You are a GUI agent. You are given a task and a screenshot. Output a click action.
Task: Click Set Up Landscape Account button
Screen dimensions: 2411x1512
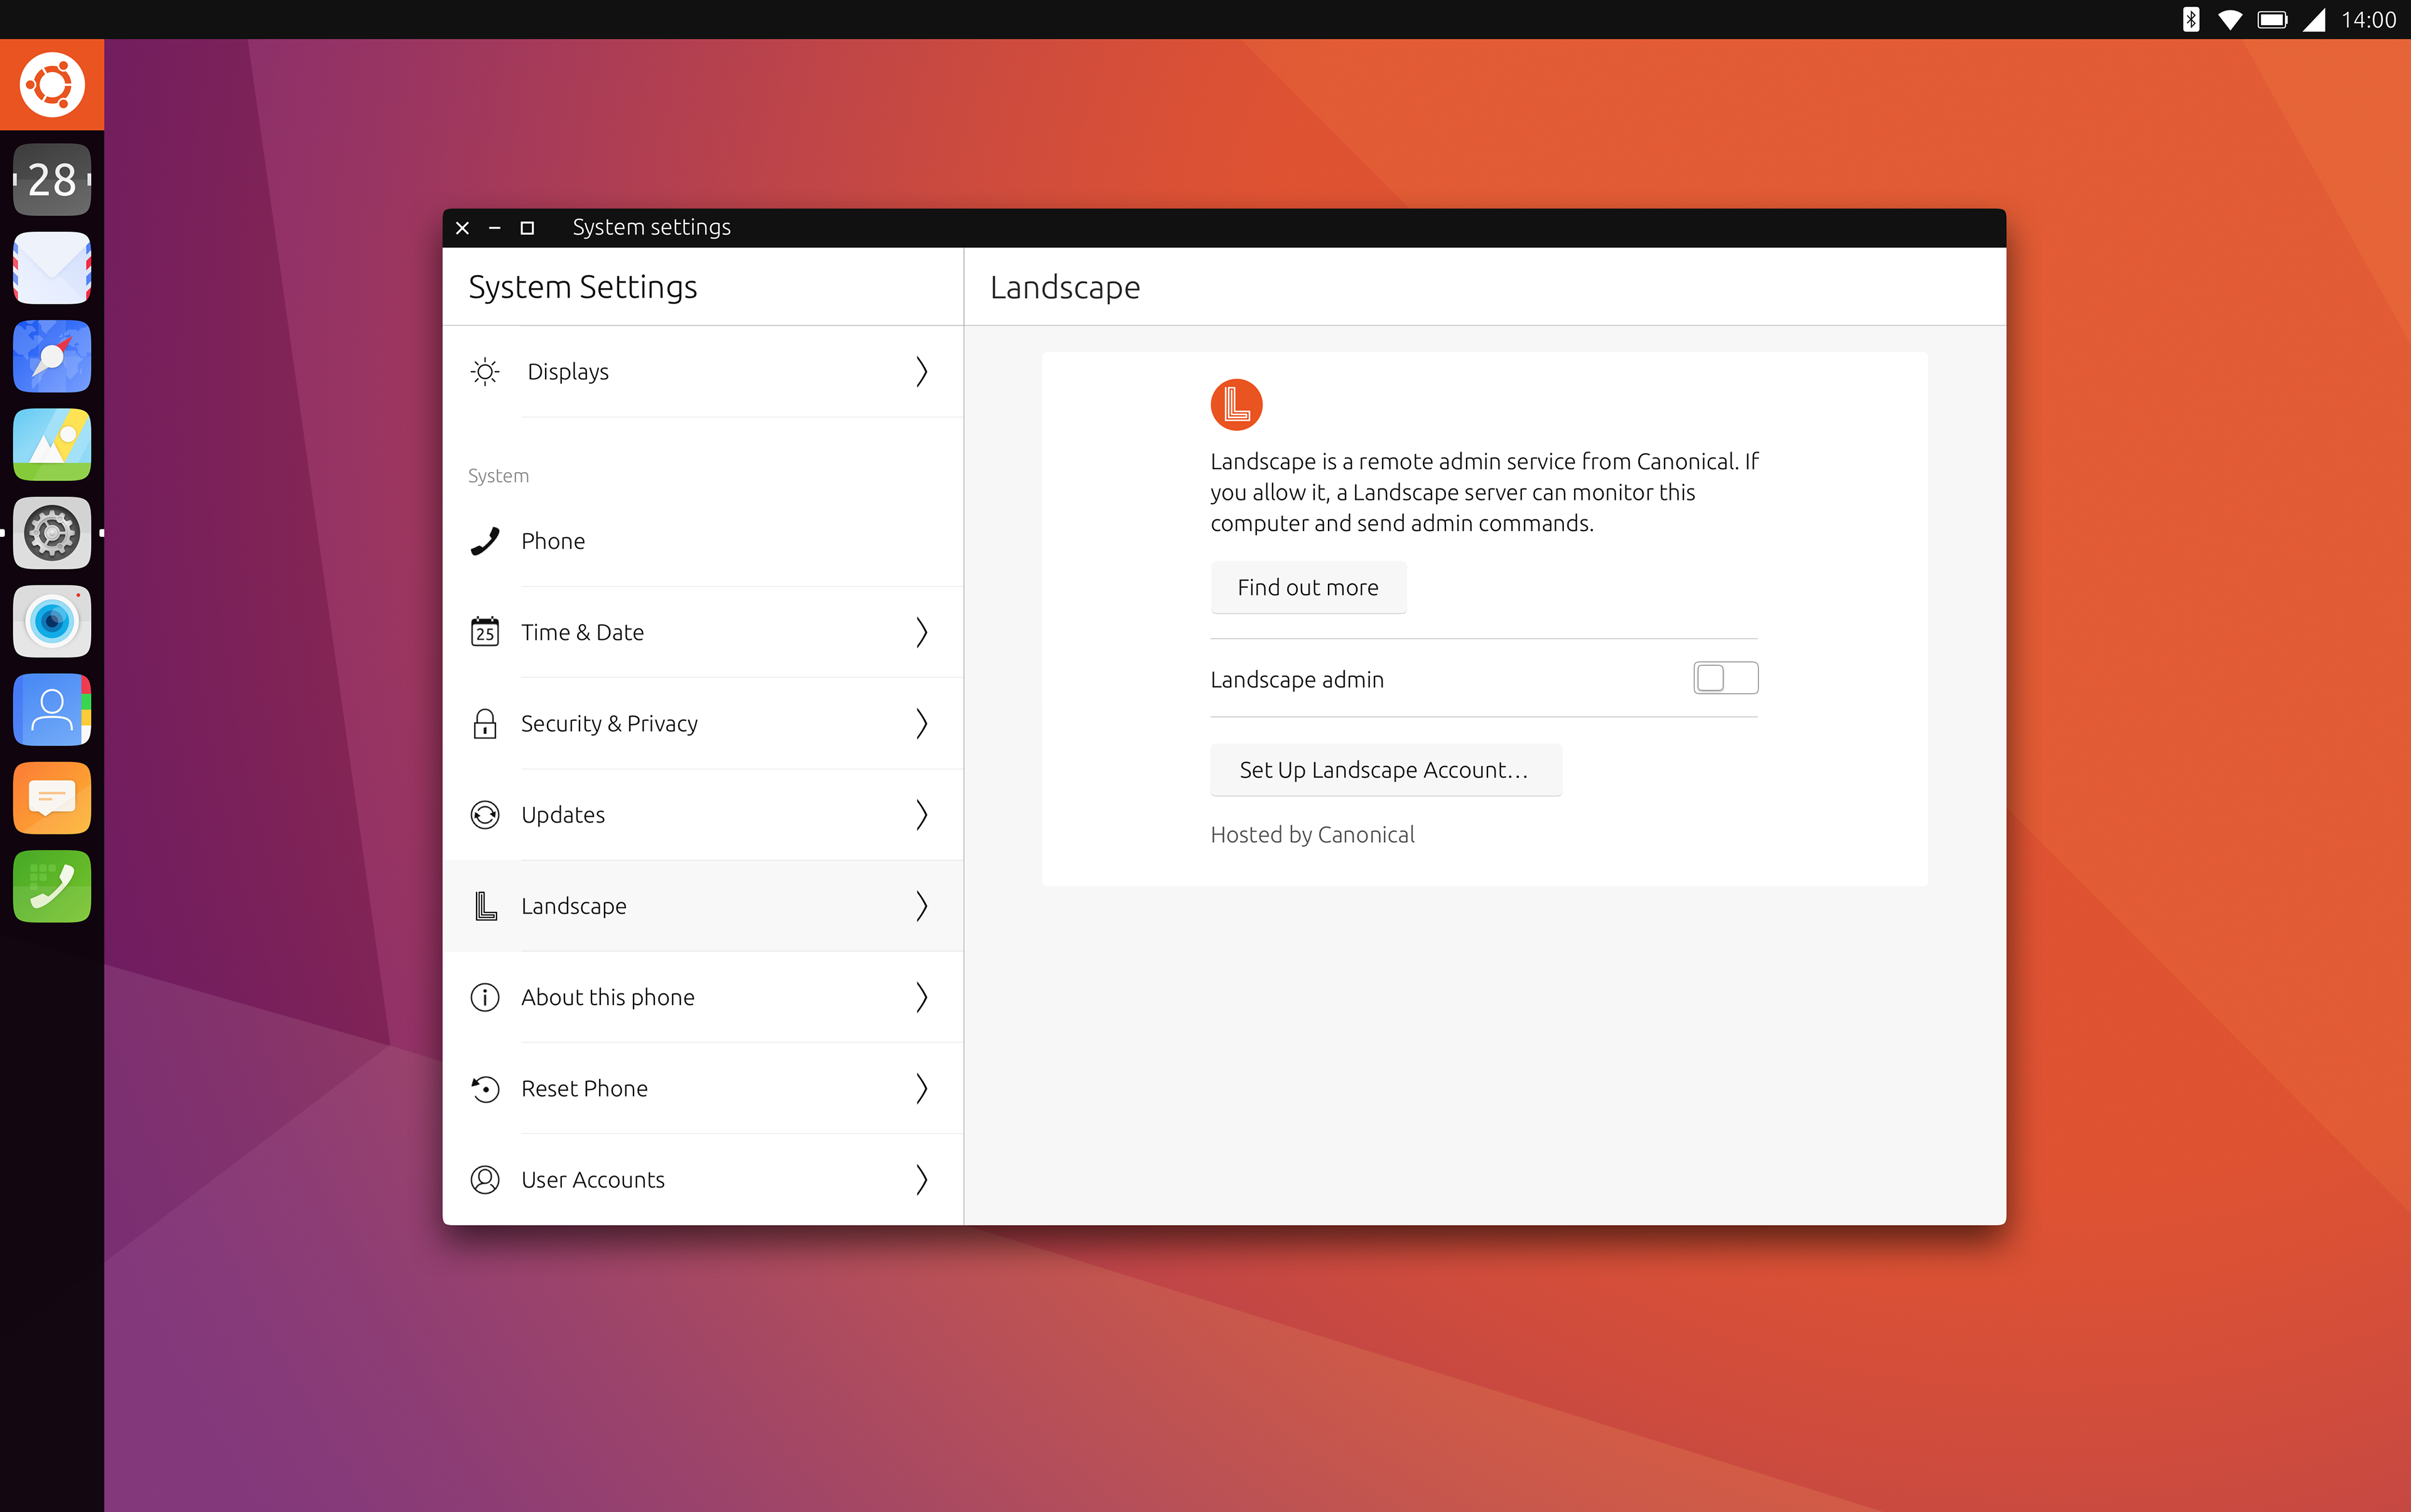[x=1385, y=770]
